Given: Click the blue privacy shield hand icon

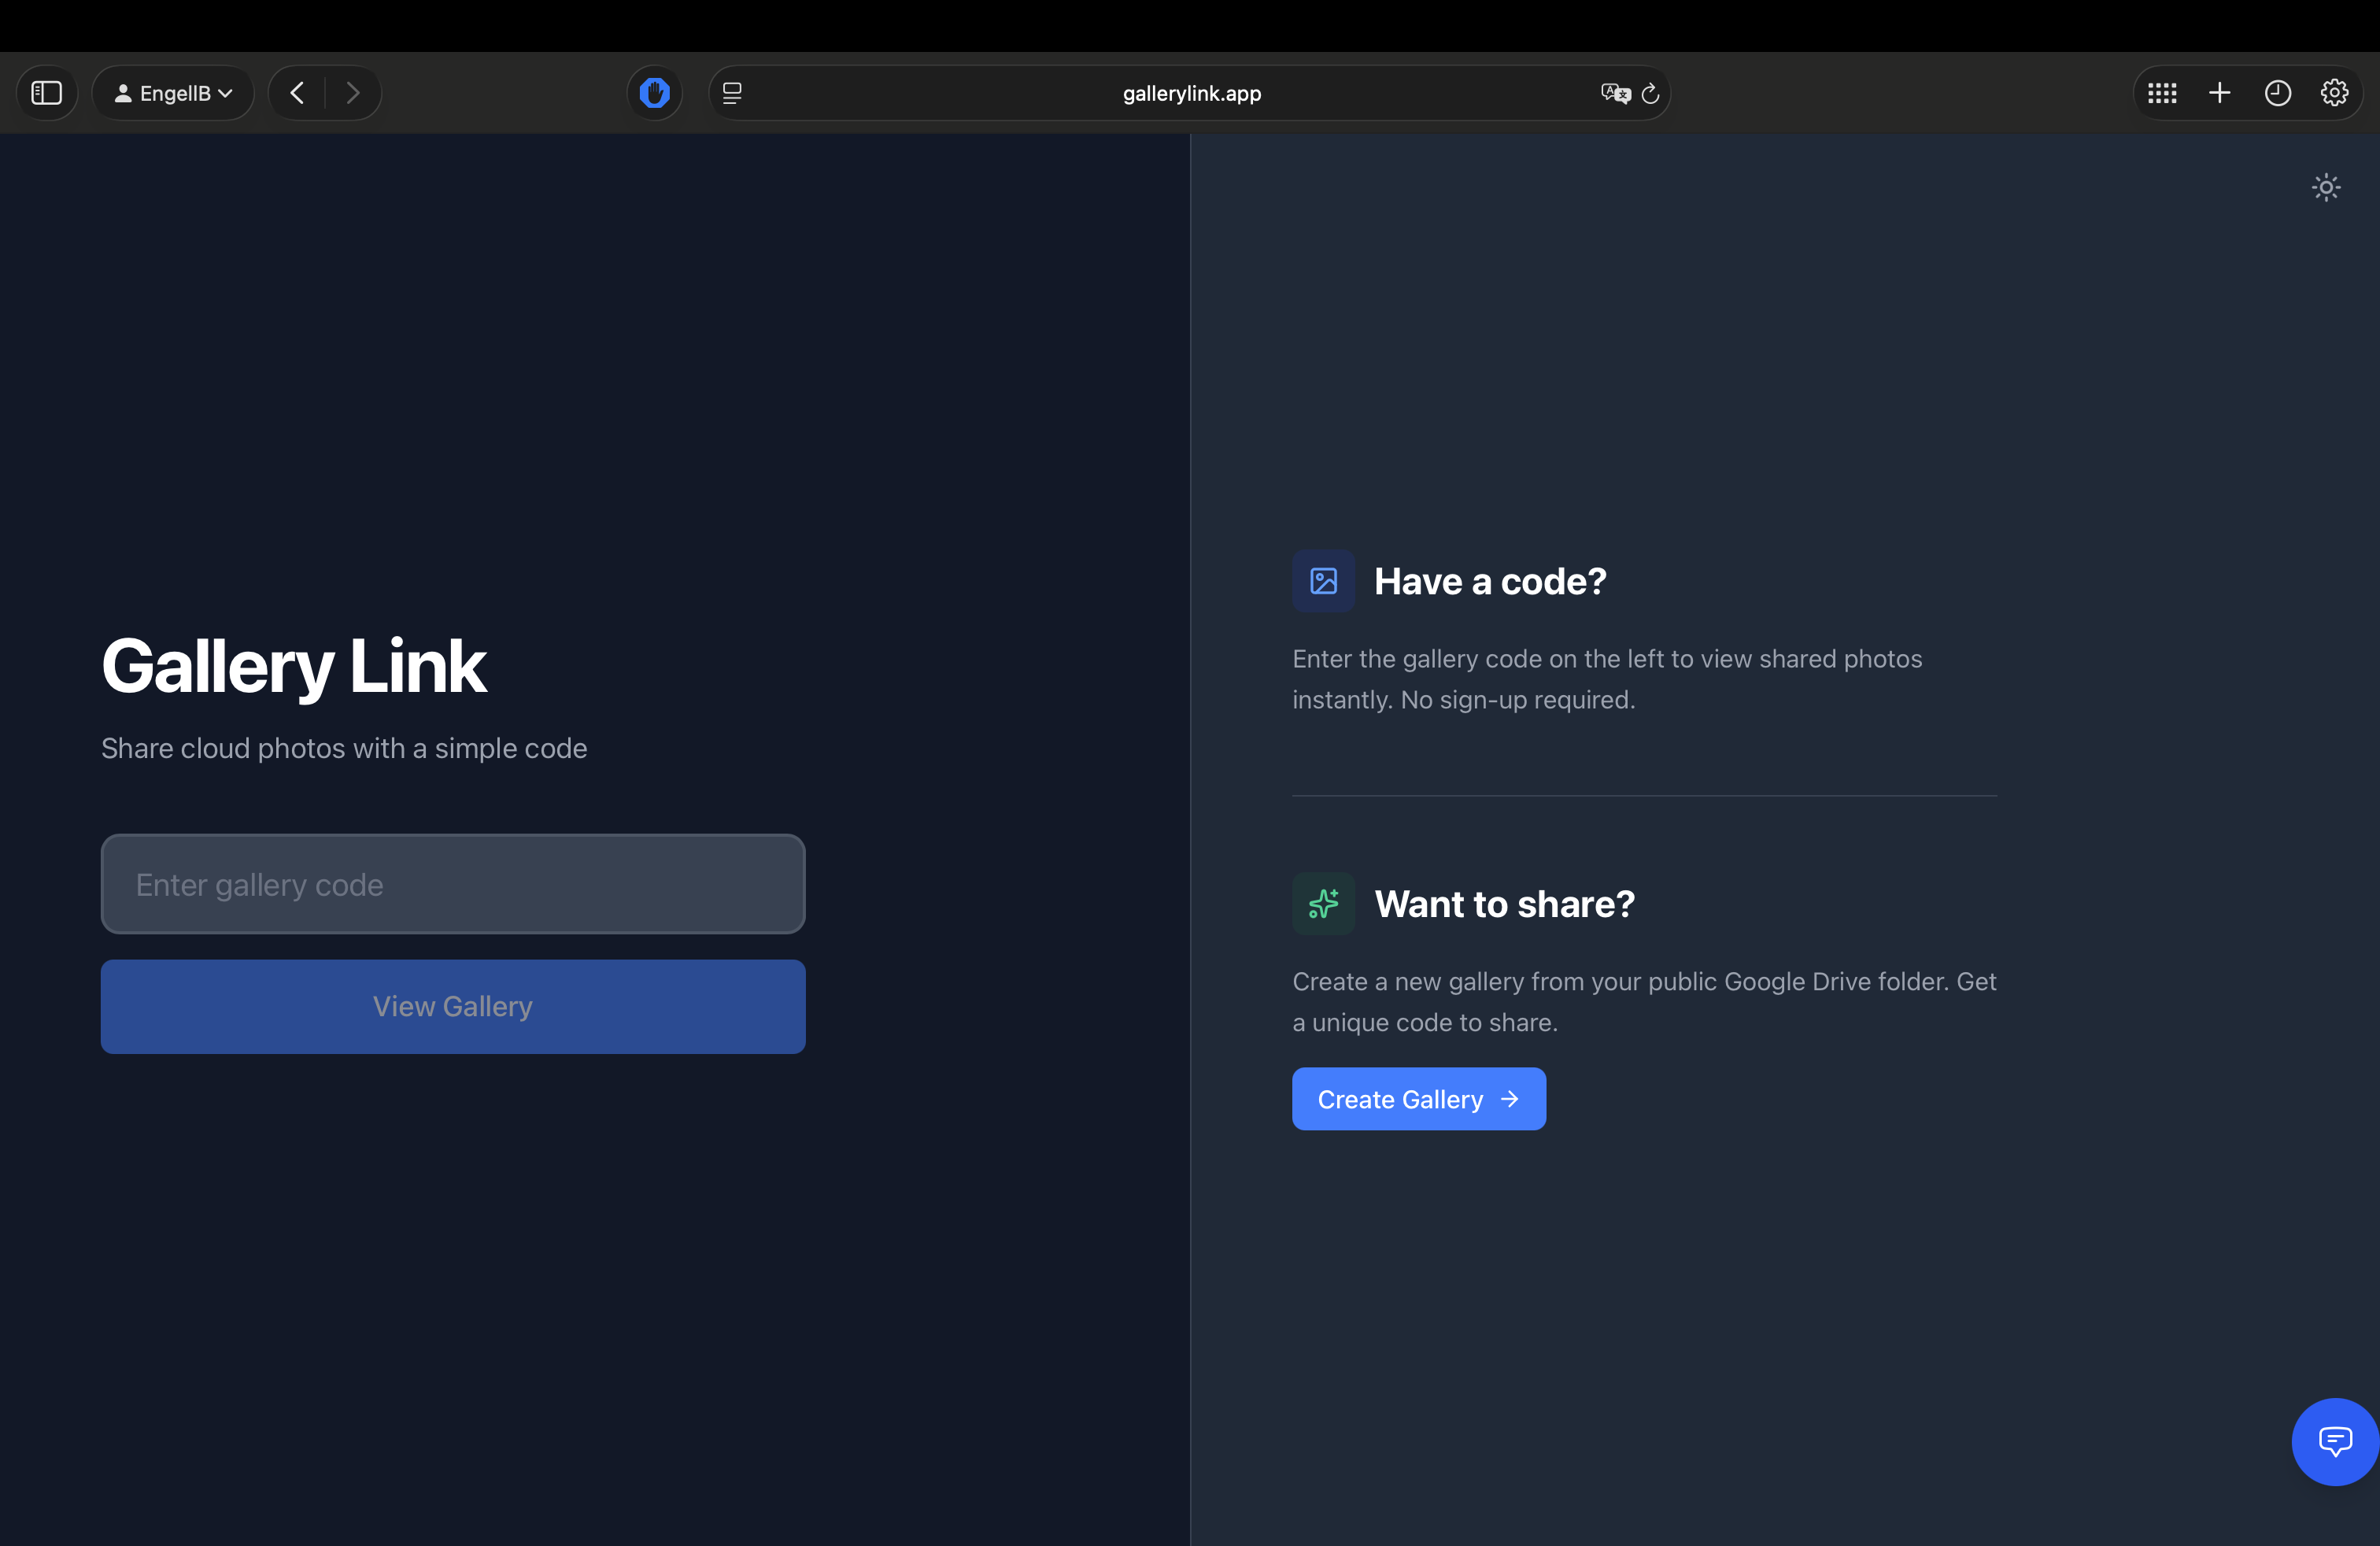Looking at the screenshot, I should [654, 93].
